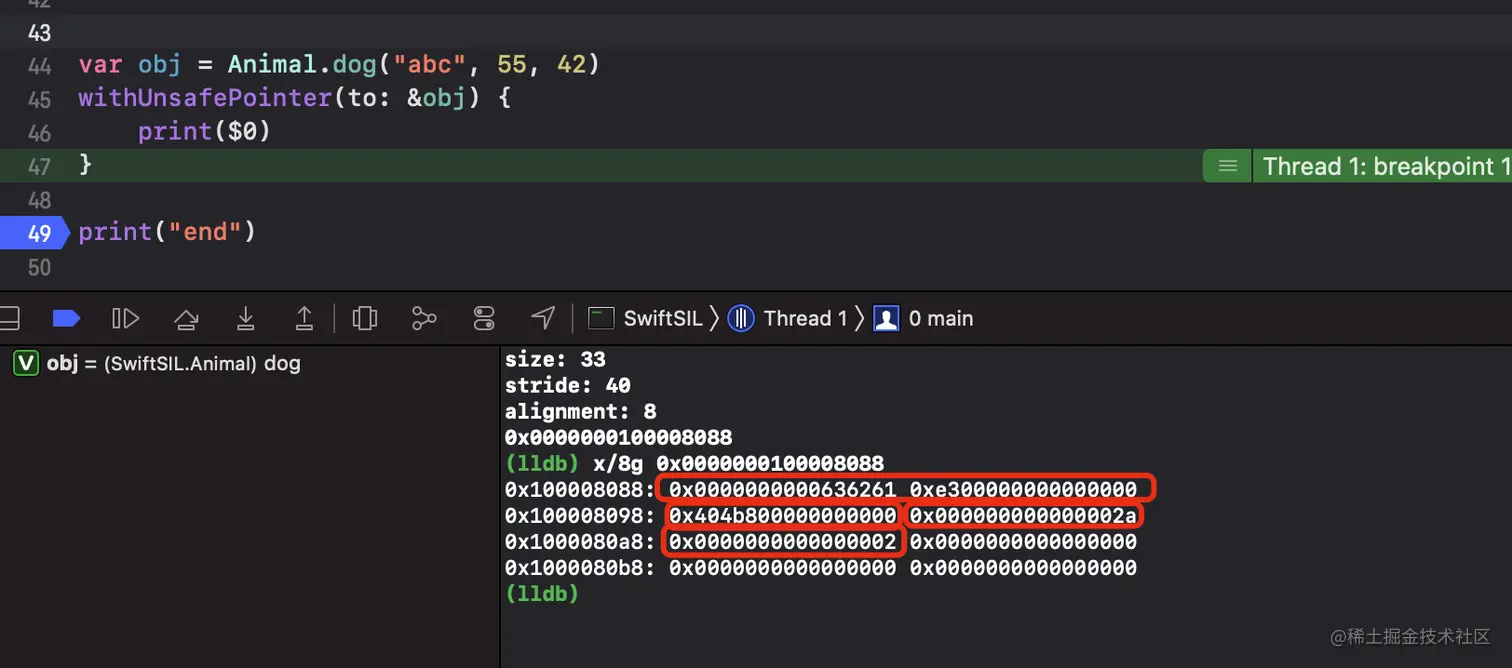Screen dimensions: 1512x668
Task: Choose the 0 main stack frame
Action: (x=925, y=319)
